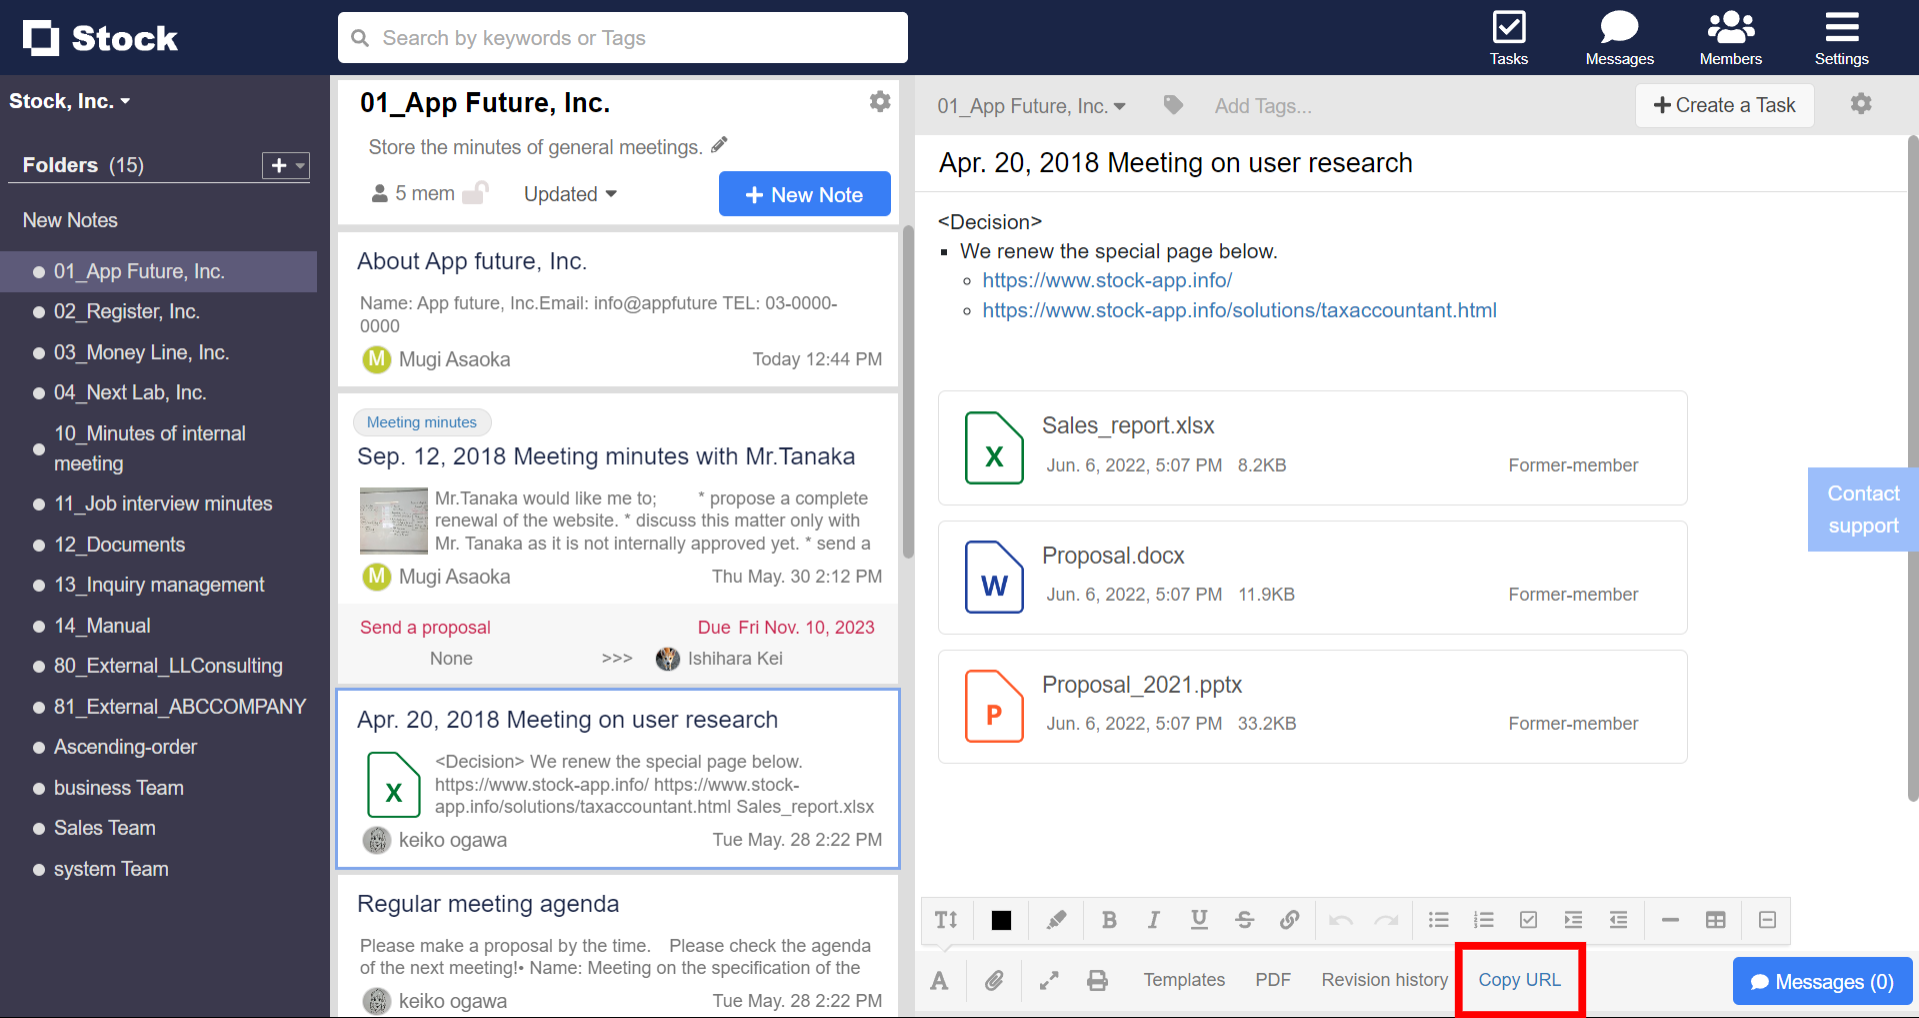This screenshot has width=1919, height=1018.
Task: Select the highlighter tool
Action: click(x=1055, y=920)
